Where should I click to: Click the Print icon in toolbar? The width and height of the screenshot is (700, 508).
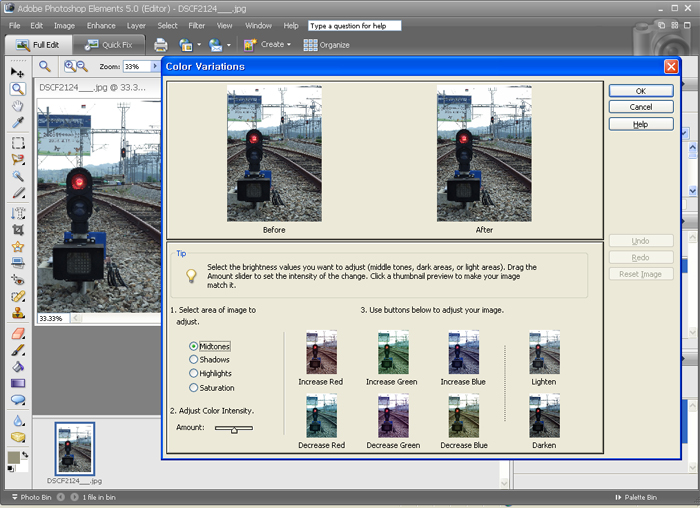(x=160, y=45)
